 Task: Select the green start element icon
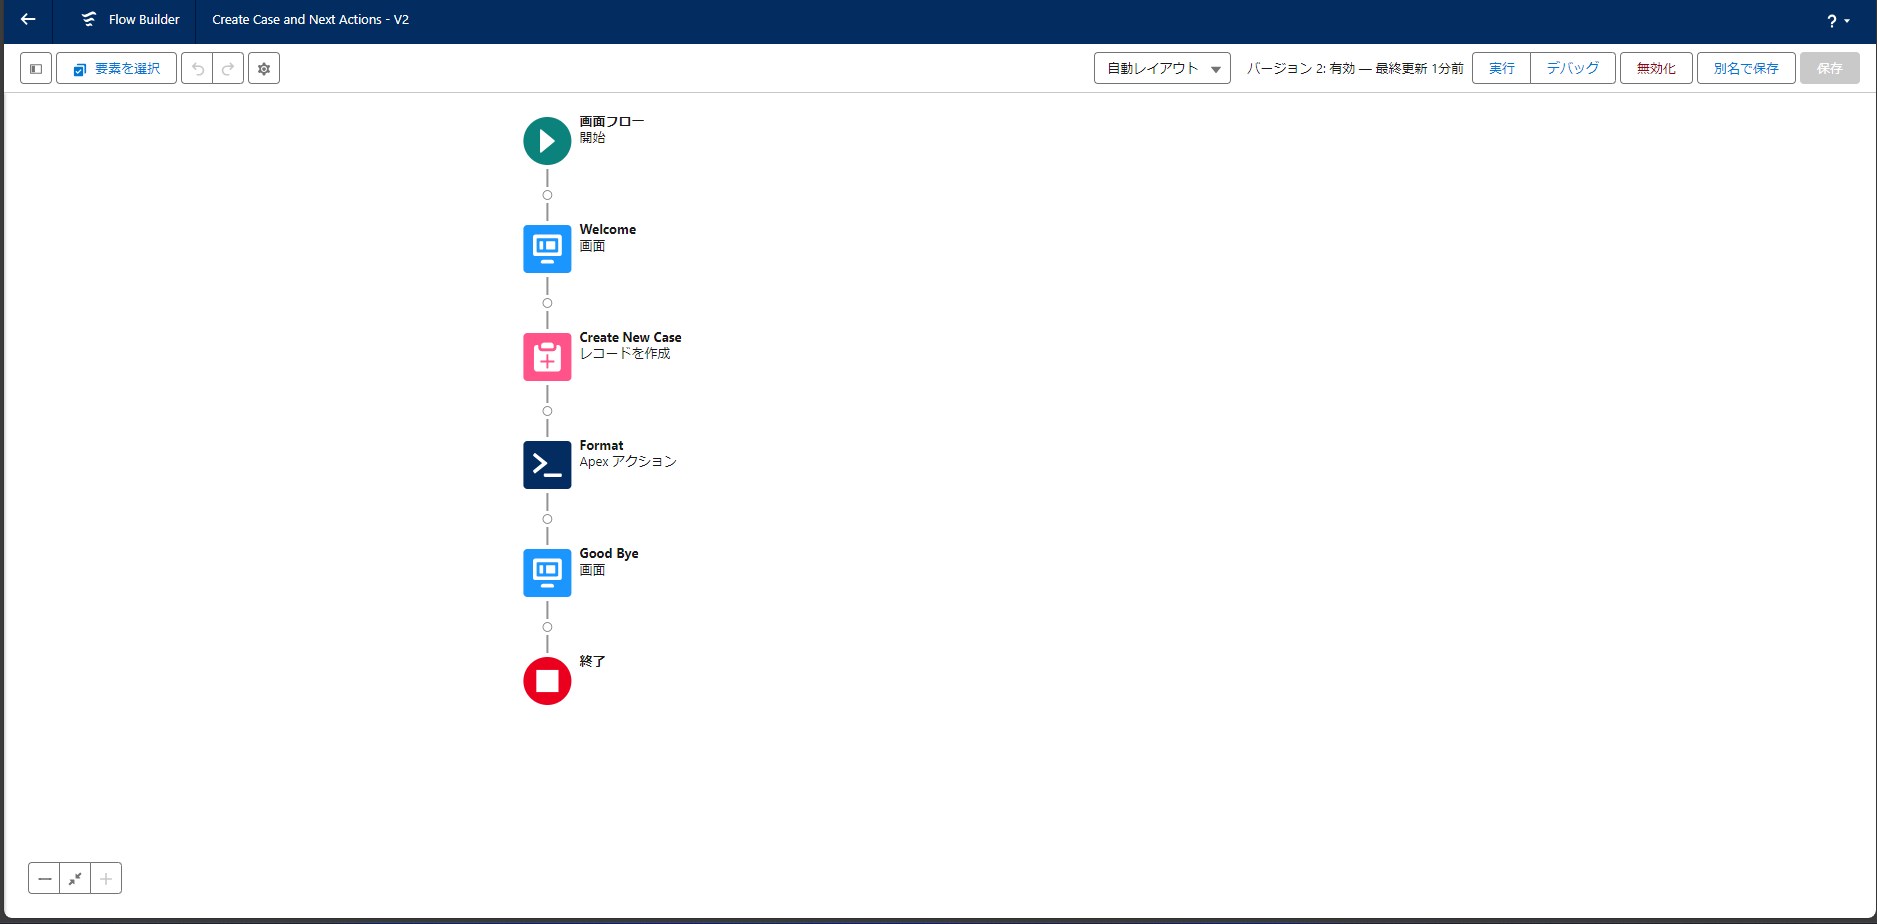pyautogui.click(x=547, y=141)
